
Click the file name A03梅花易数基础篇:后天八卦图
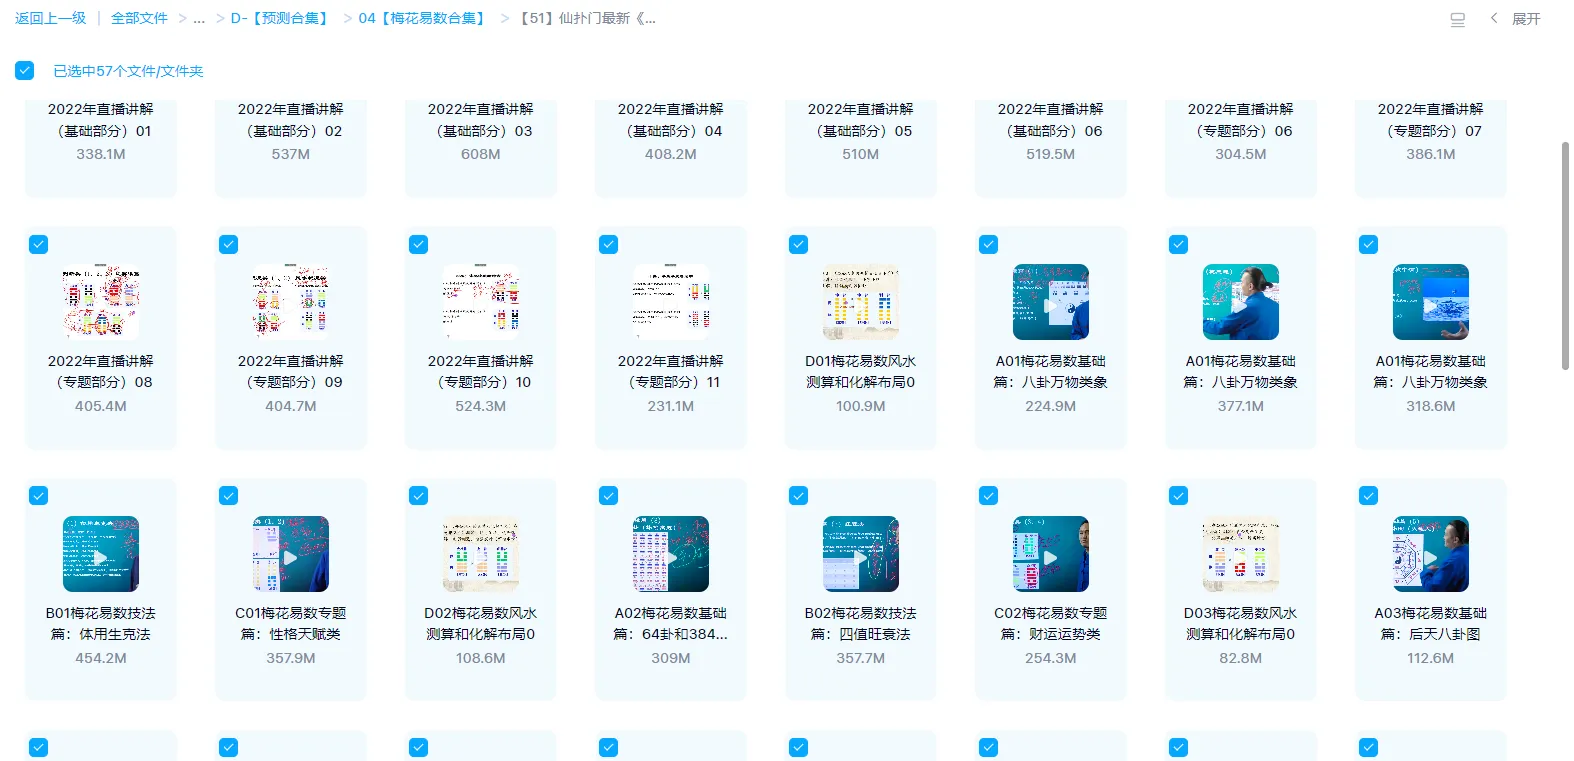(x=1431, y=623)
